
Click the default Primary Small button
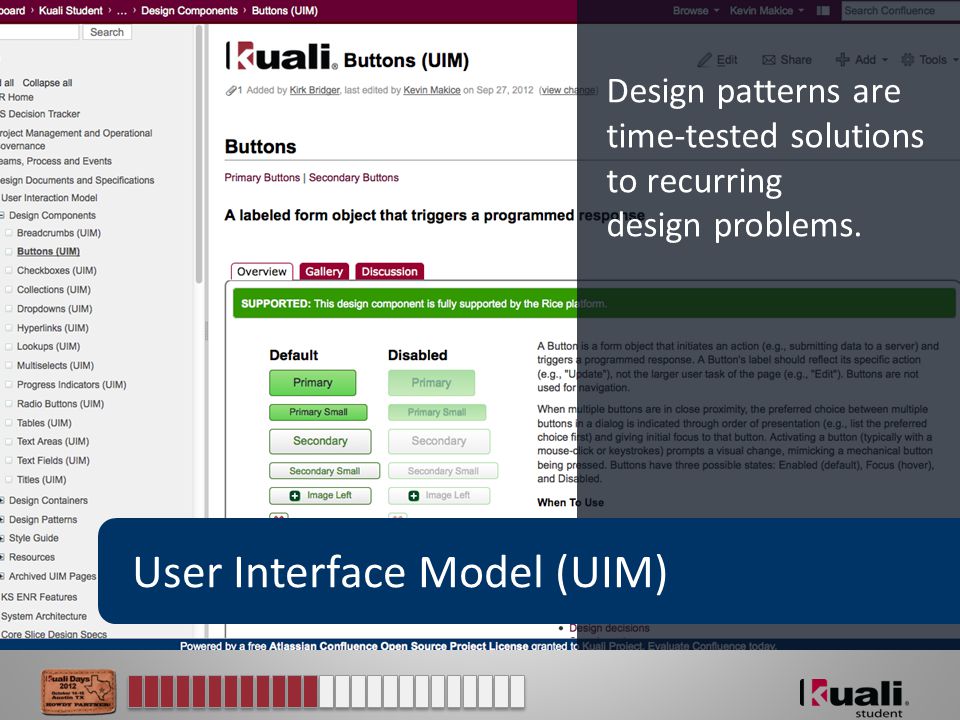pos(318,412)
